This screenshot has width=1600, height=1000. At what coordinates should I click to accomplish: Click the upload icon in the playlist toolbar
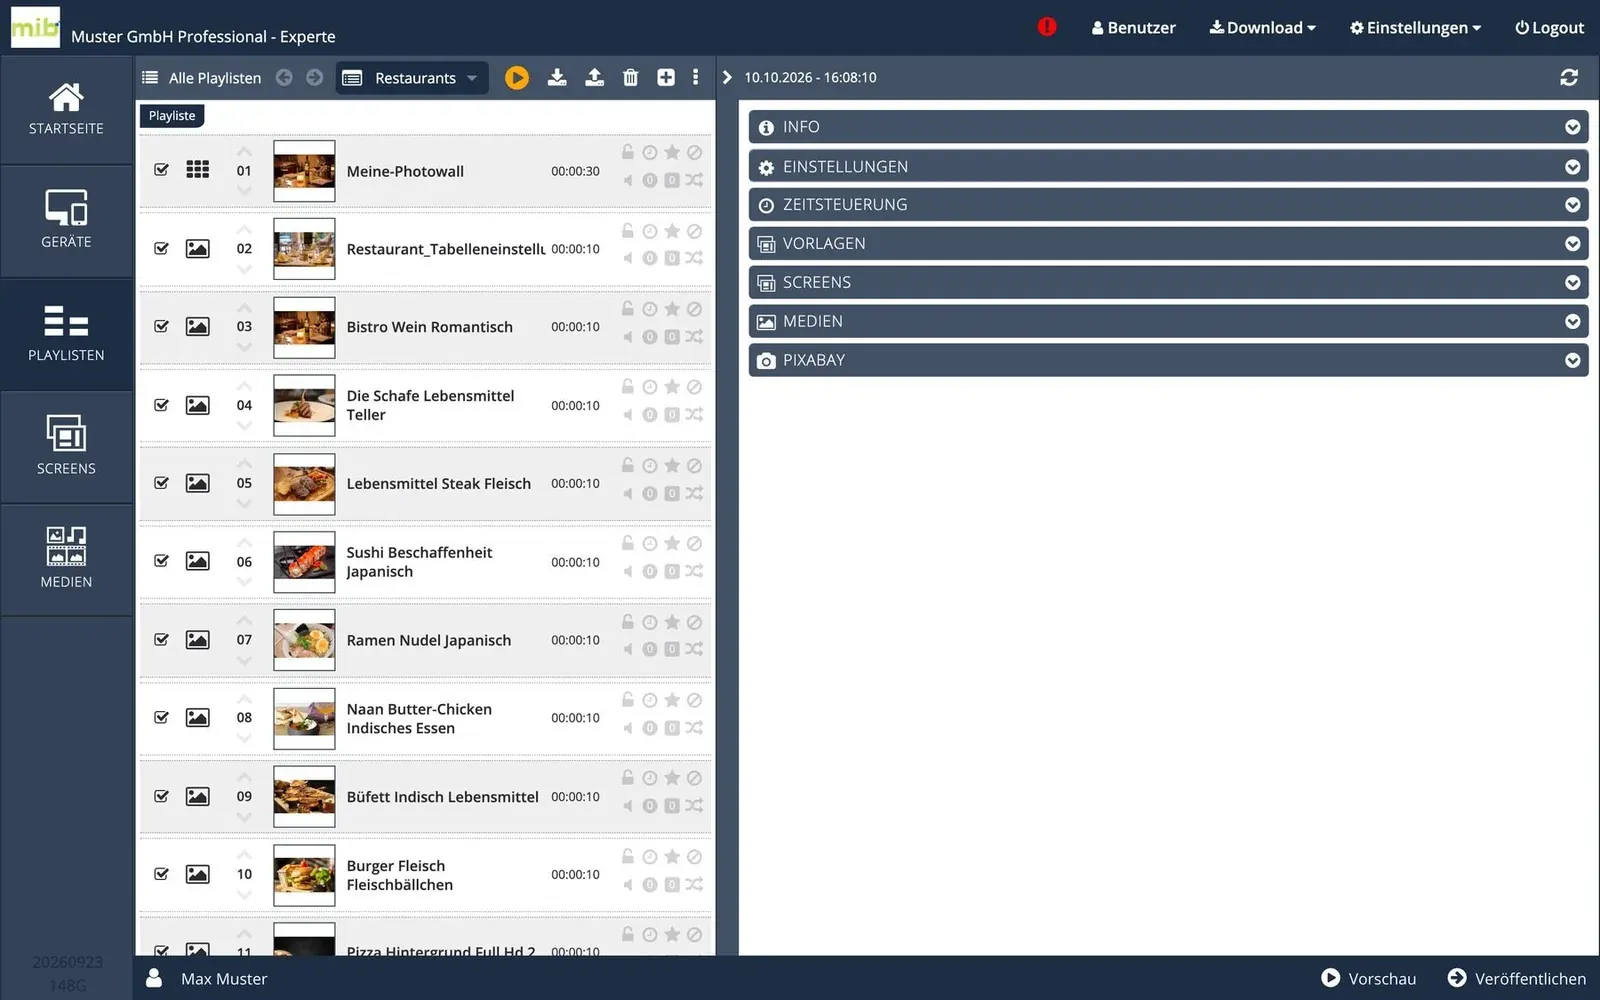(x=594, y=78)
